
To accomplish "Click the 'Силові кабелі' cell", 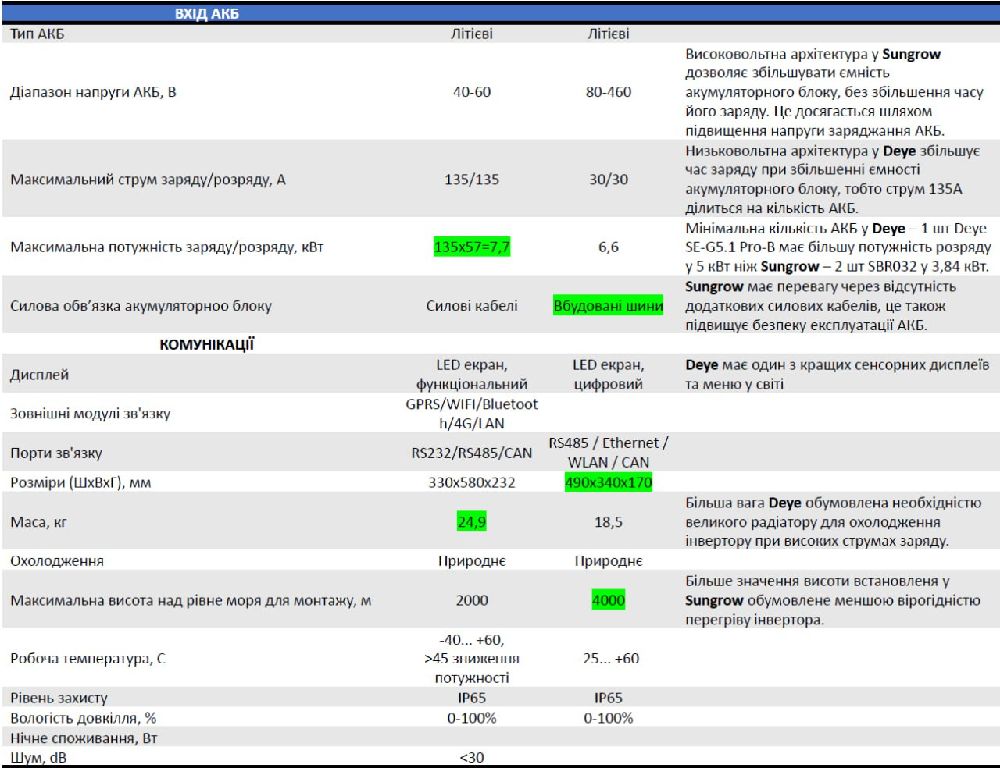I will tap(472, 306).
